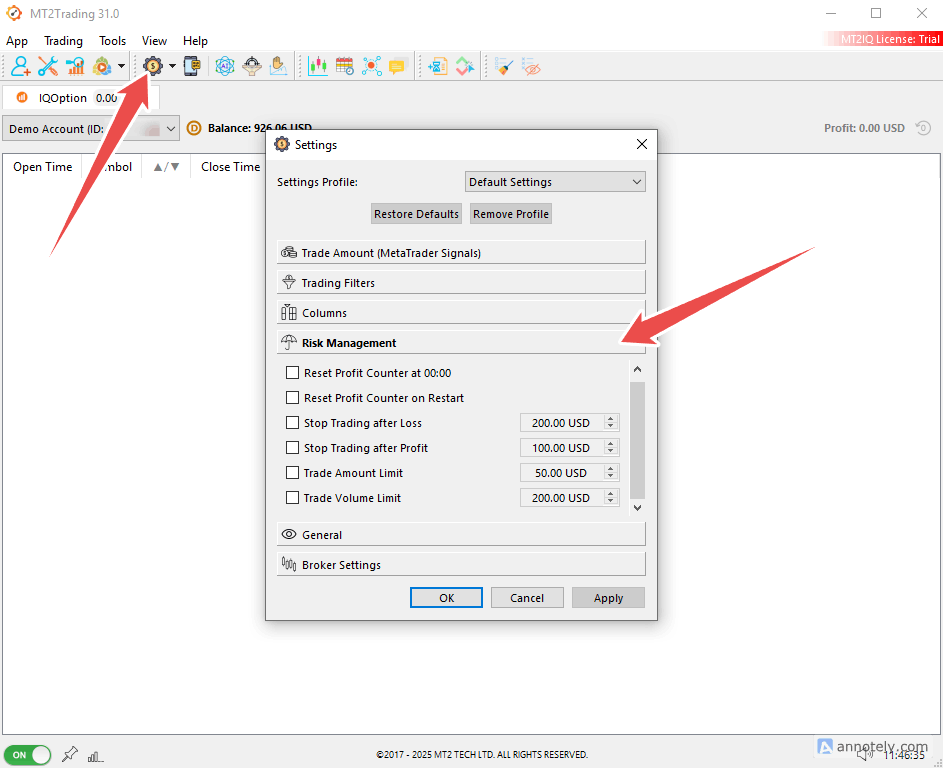The width and height of the screenshot is (943, 768).
Task: Close the Settings dialog
Action: (642, 144)
